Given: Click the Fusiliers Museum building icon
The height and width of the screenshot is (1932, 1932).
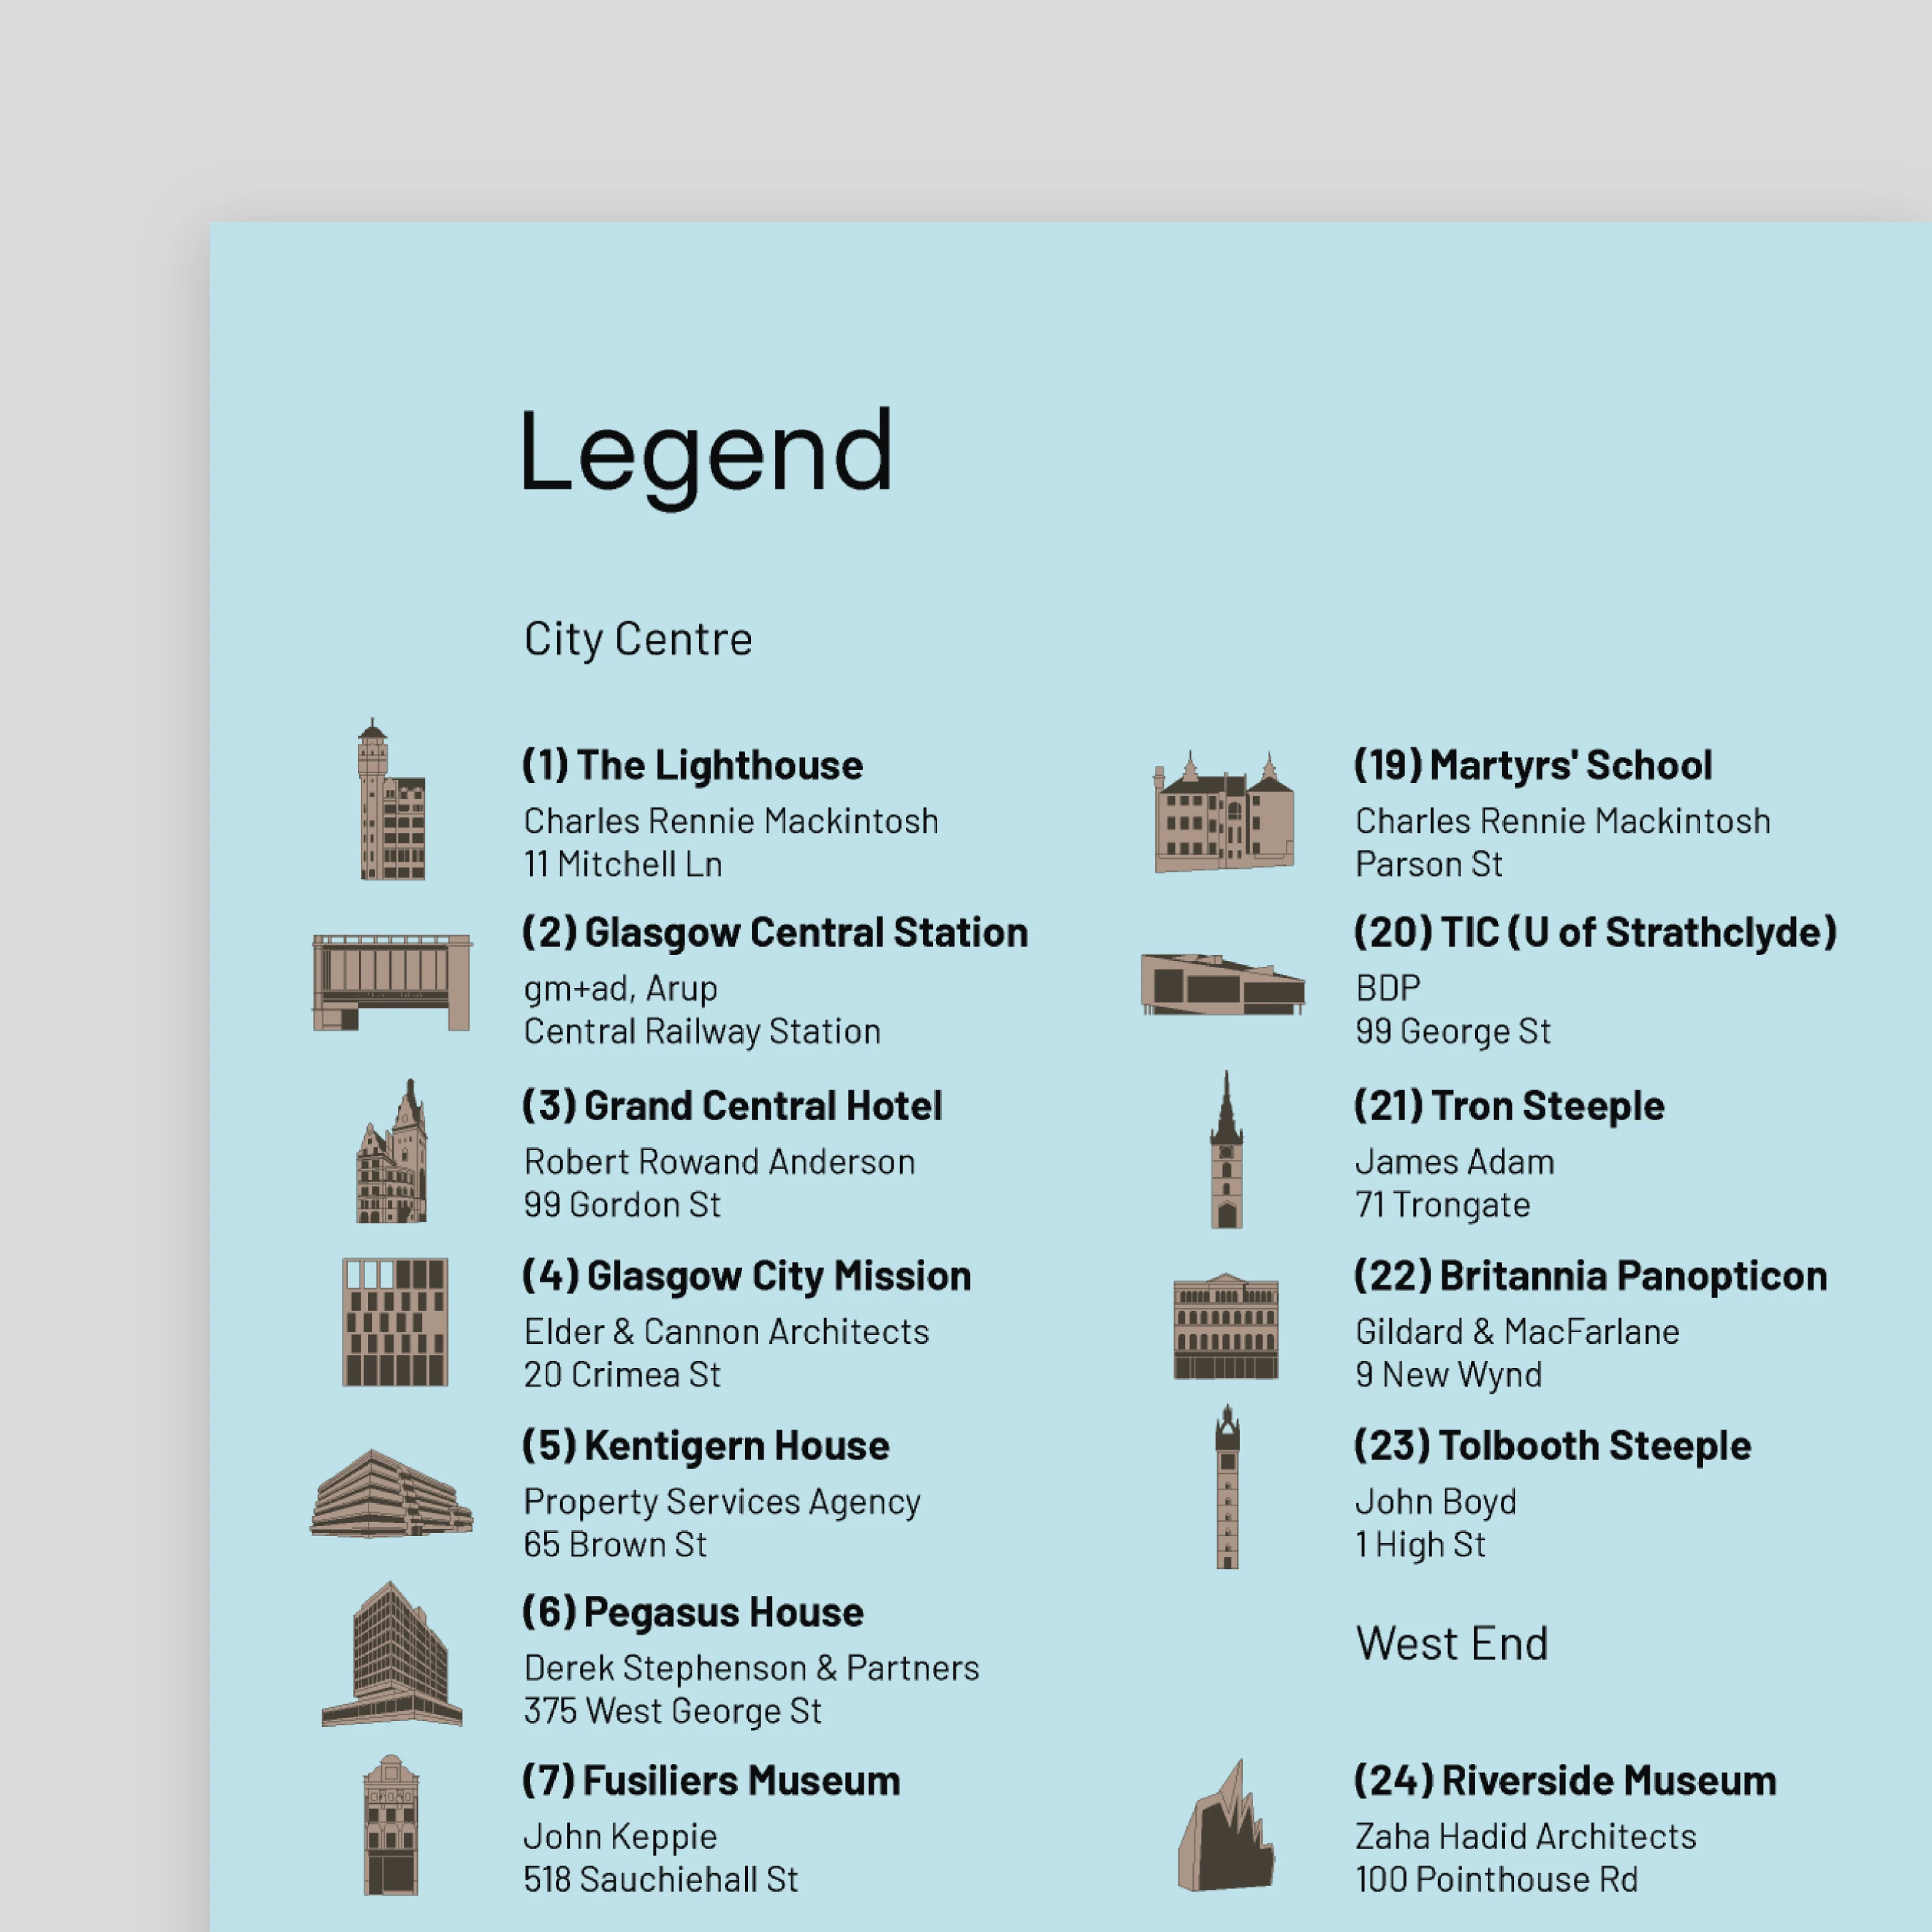Looking at the screenshot, I should coord(391,1825).
